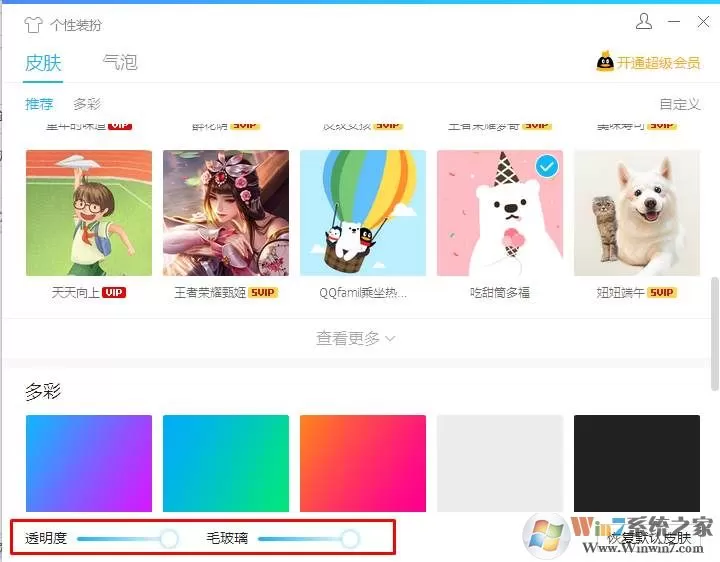This screenshot has width=720, height=562.
Task: Pick the orange-to-pink gradient swatch
Action: (363, 463)
